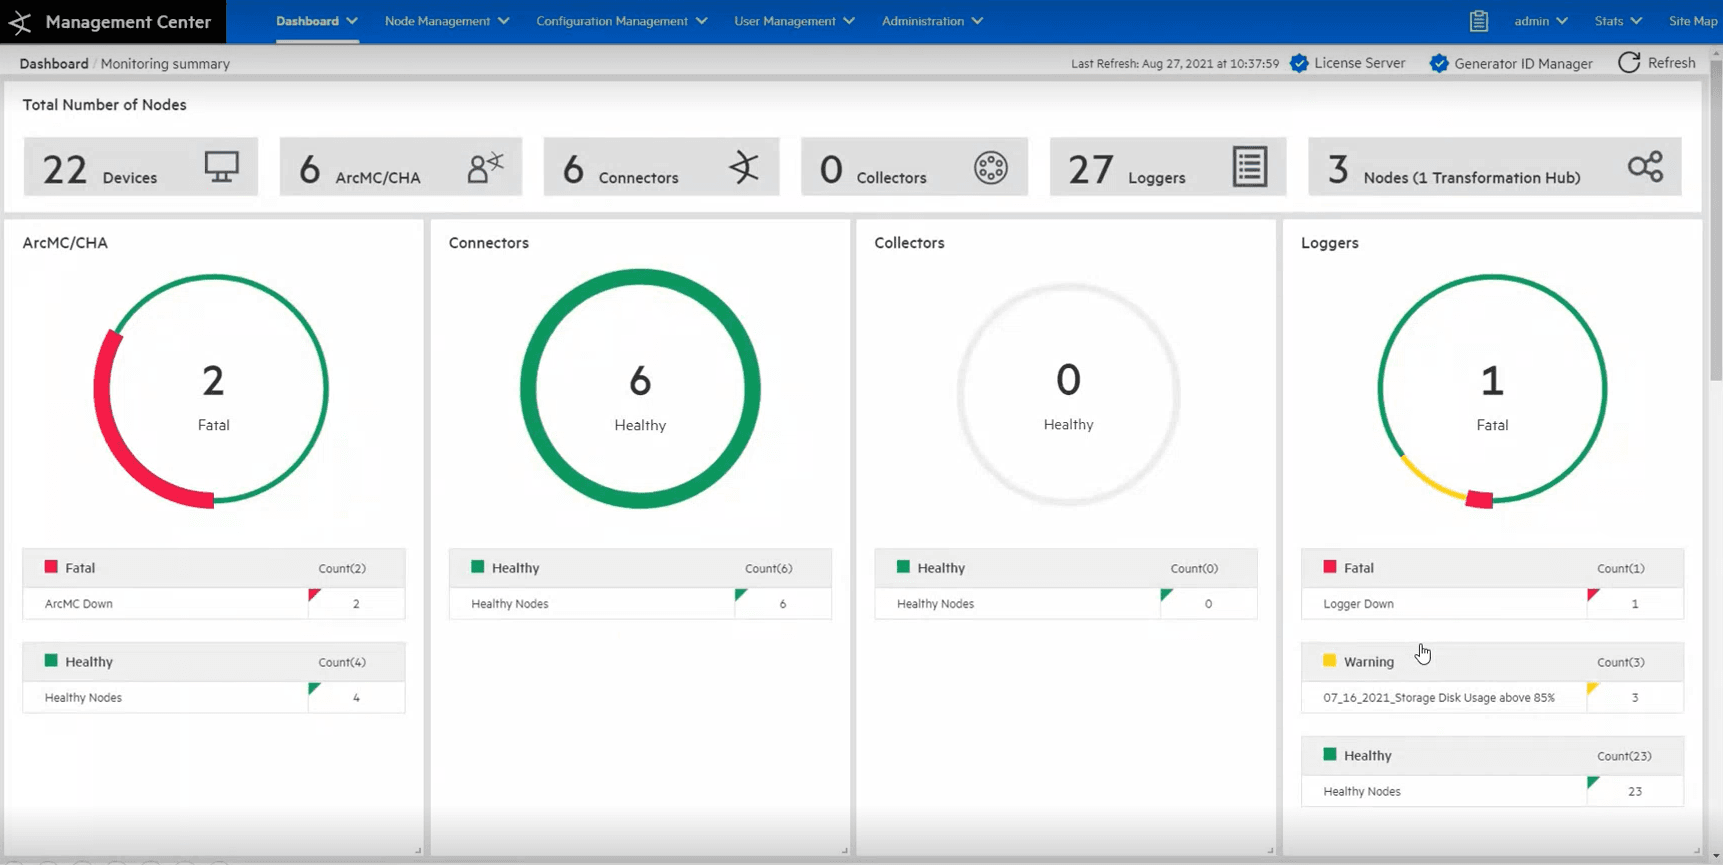The width and height of the screenshot is (1723, 865).
Task: Click the License Server status checkmark
Action: coord(1299,63)
